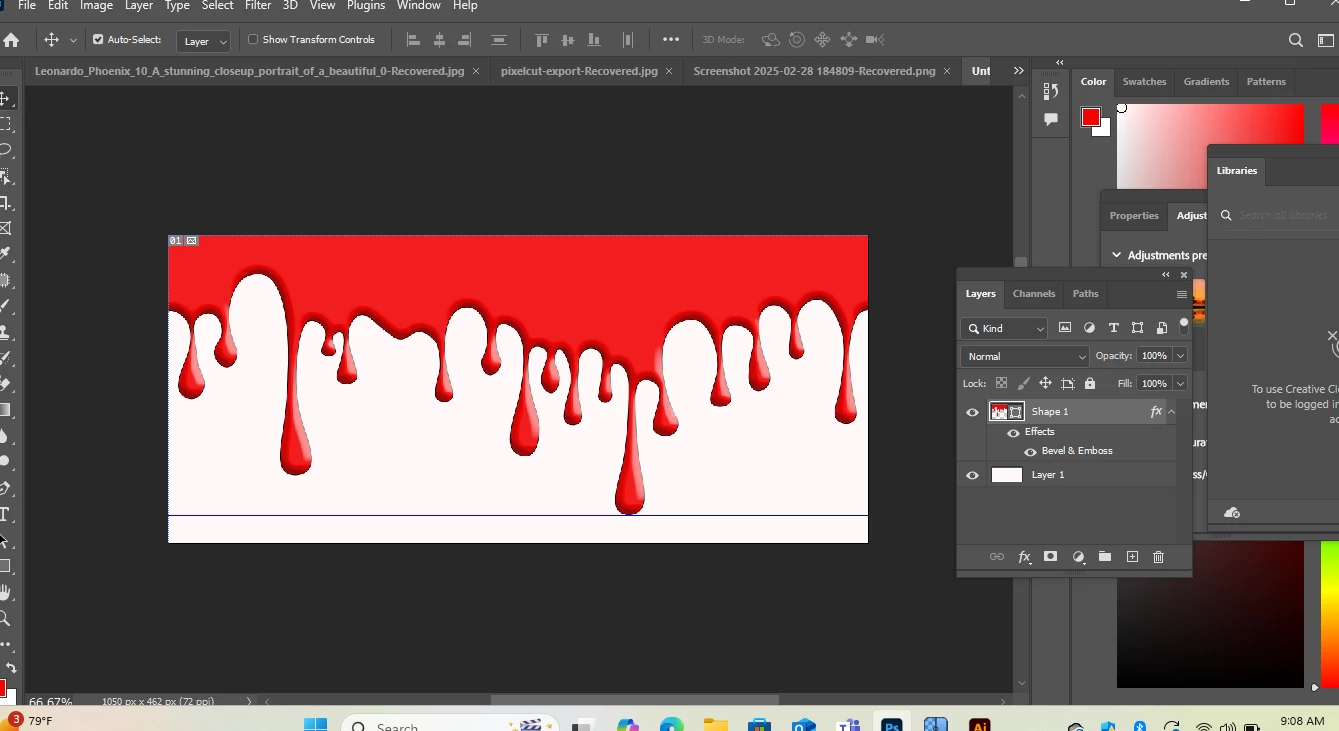Click Add a layer style fx button
Image resolution: width=1339 pixels, height=731 pixels.
[1024, 557]
